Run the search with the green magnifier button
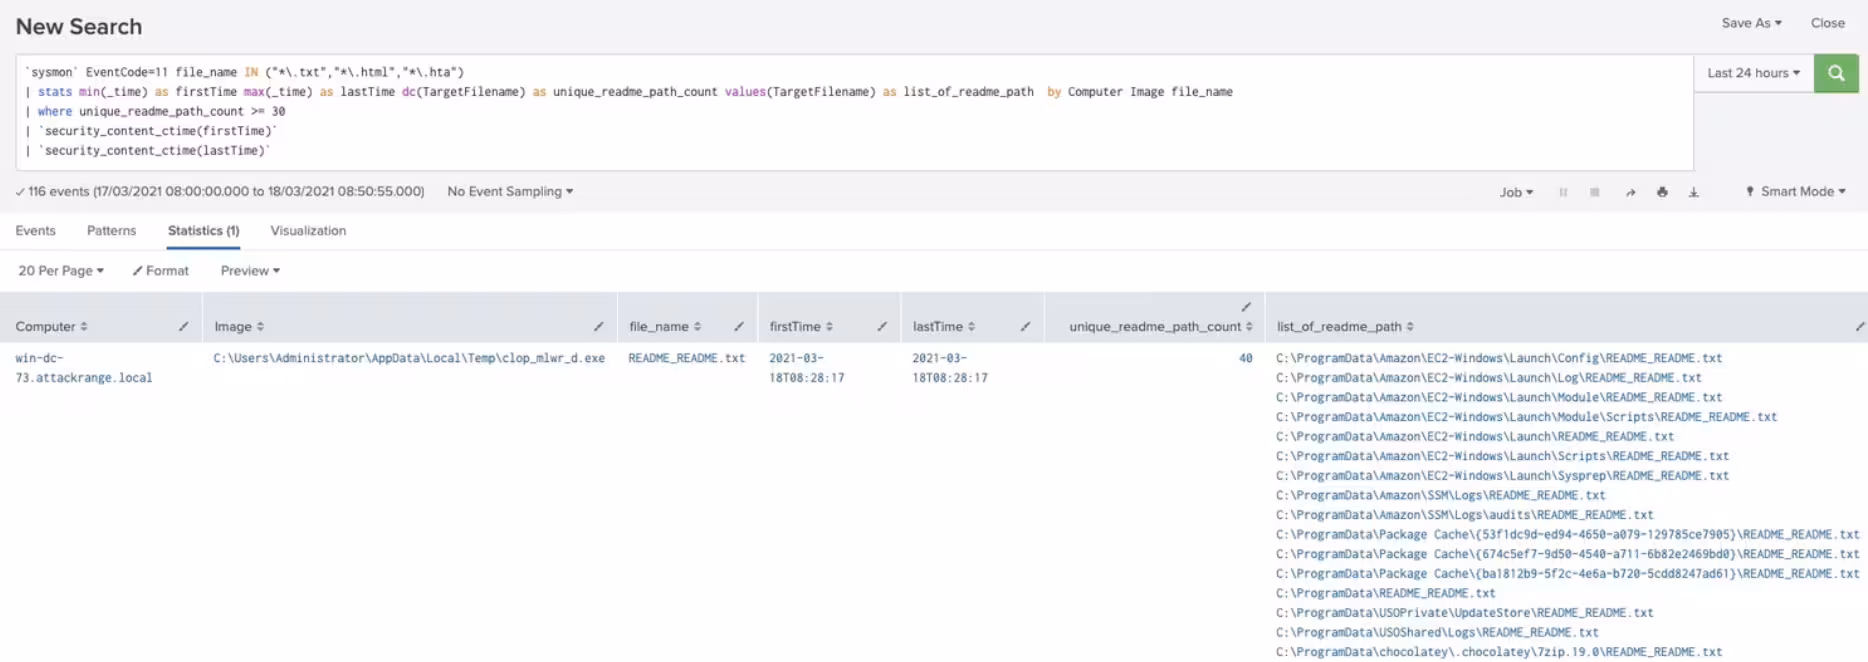Image resolution: width=1868 pixels, height=662 pixels. pyautogui.click(x=1835, y=73)
